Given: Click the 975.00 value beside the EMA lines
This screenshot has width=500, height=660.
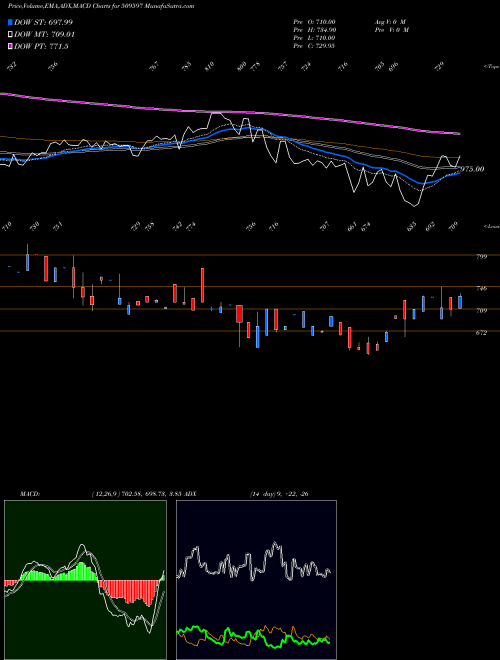Looking at the screenshot, I should click(472, 169).
